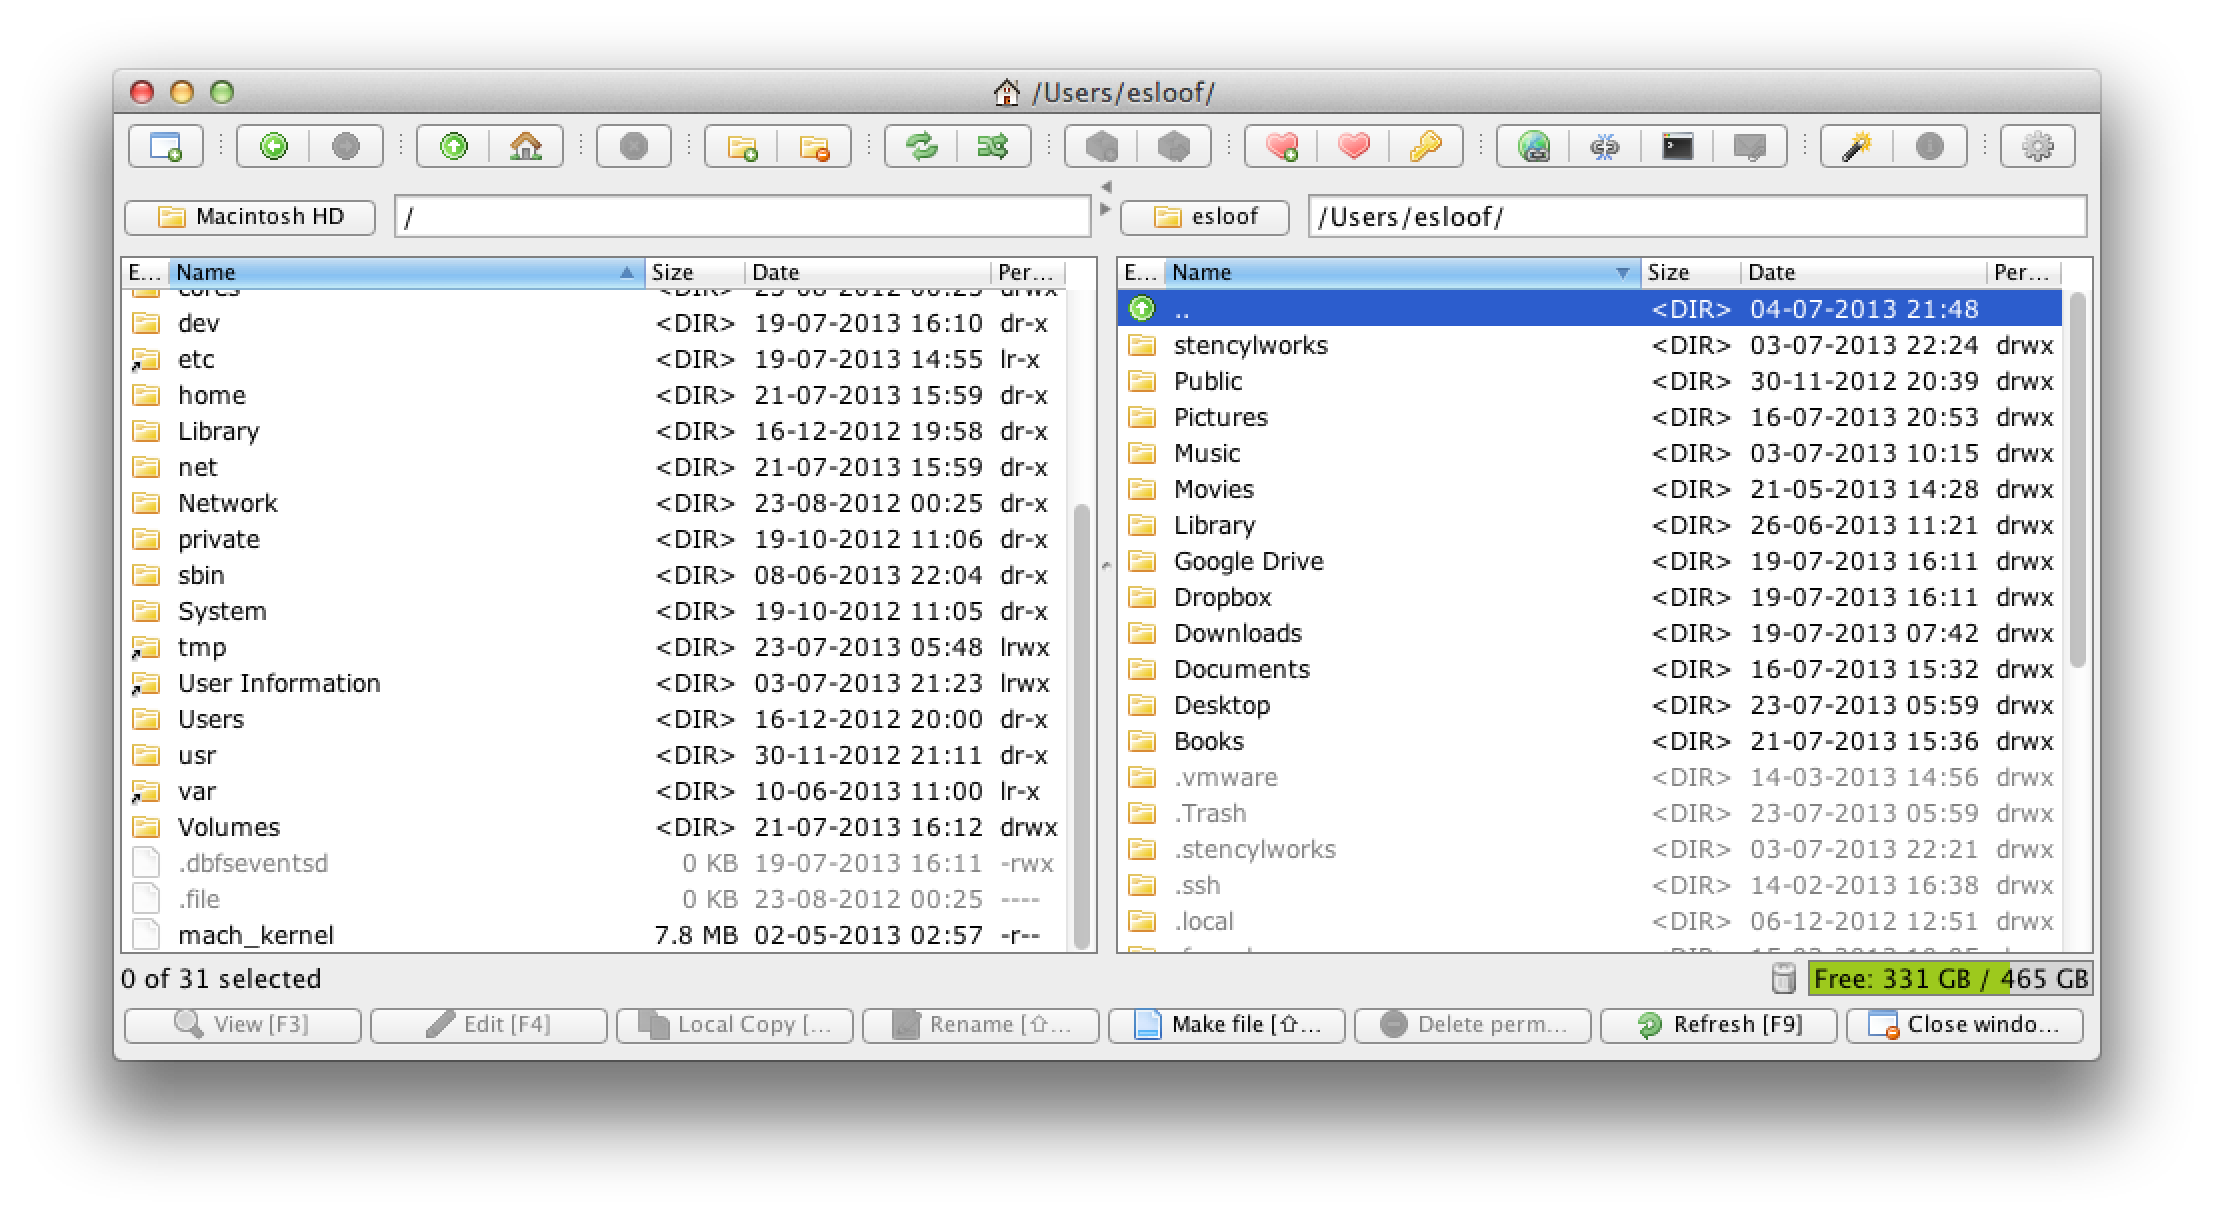Click the Local Copy button

(734, 1025)
